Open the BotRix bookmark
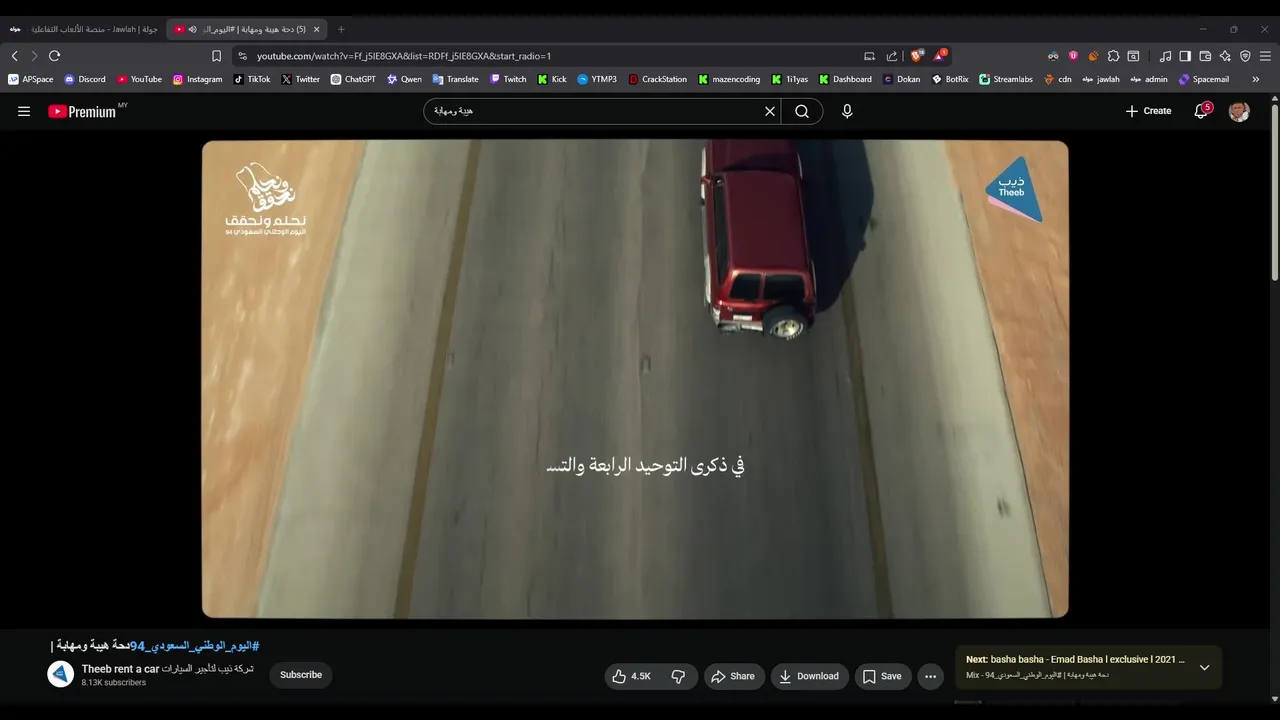Viewport: 1280px width, 720px height. pyautogui.click(x=950, y=79)
